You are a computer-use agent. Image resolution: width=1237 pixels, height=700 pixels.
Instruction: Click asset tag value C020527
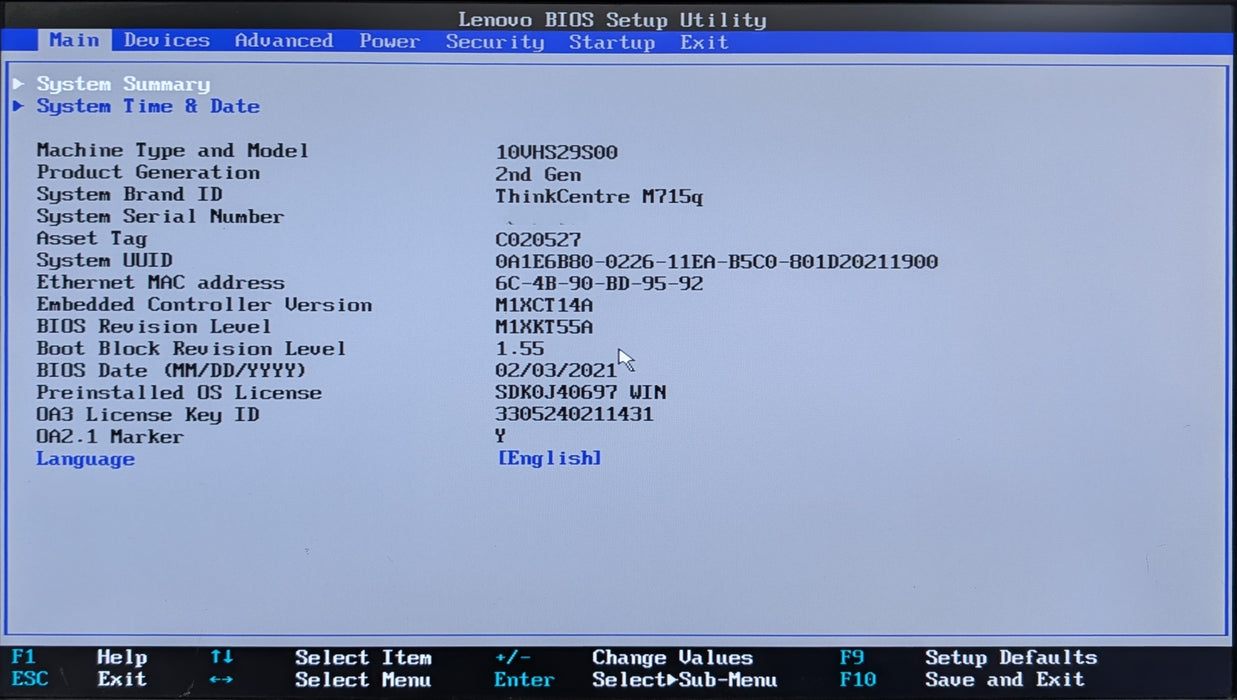(x=538, y=240)
